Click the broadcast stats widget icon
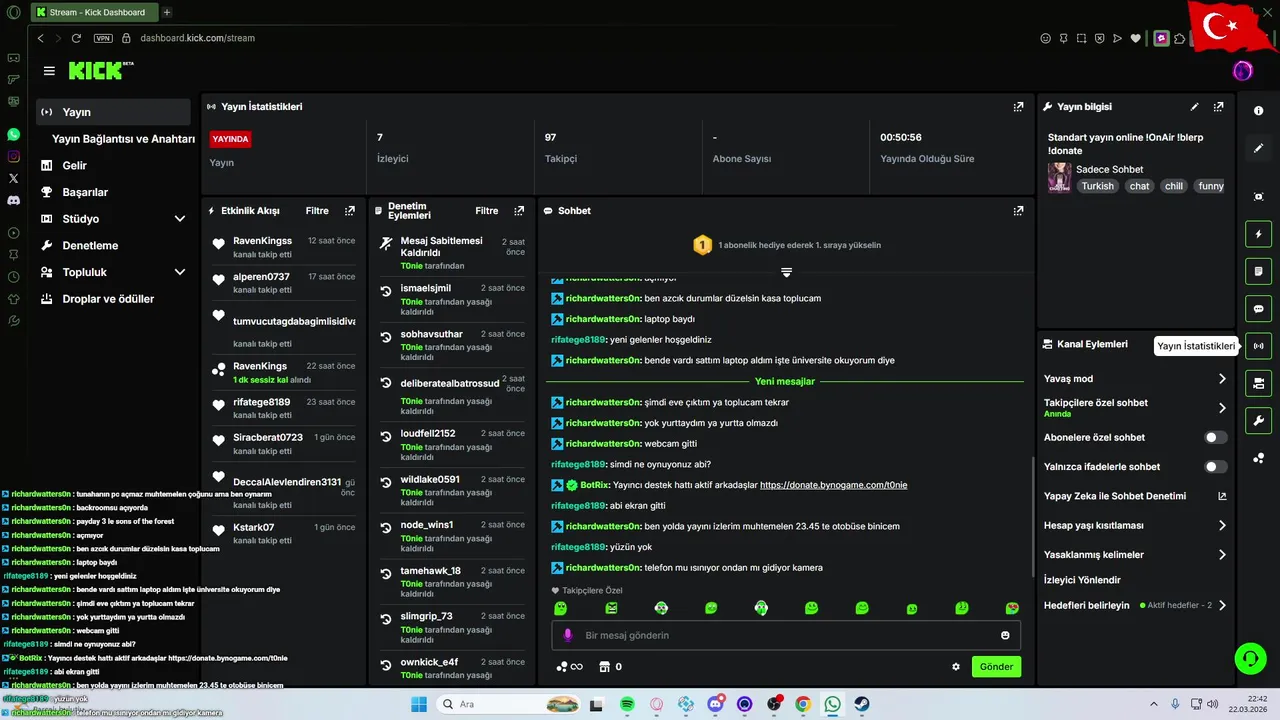 [x=1258, y=346]
